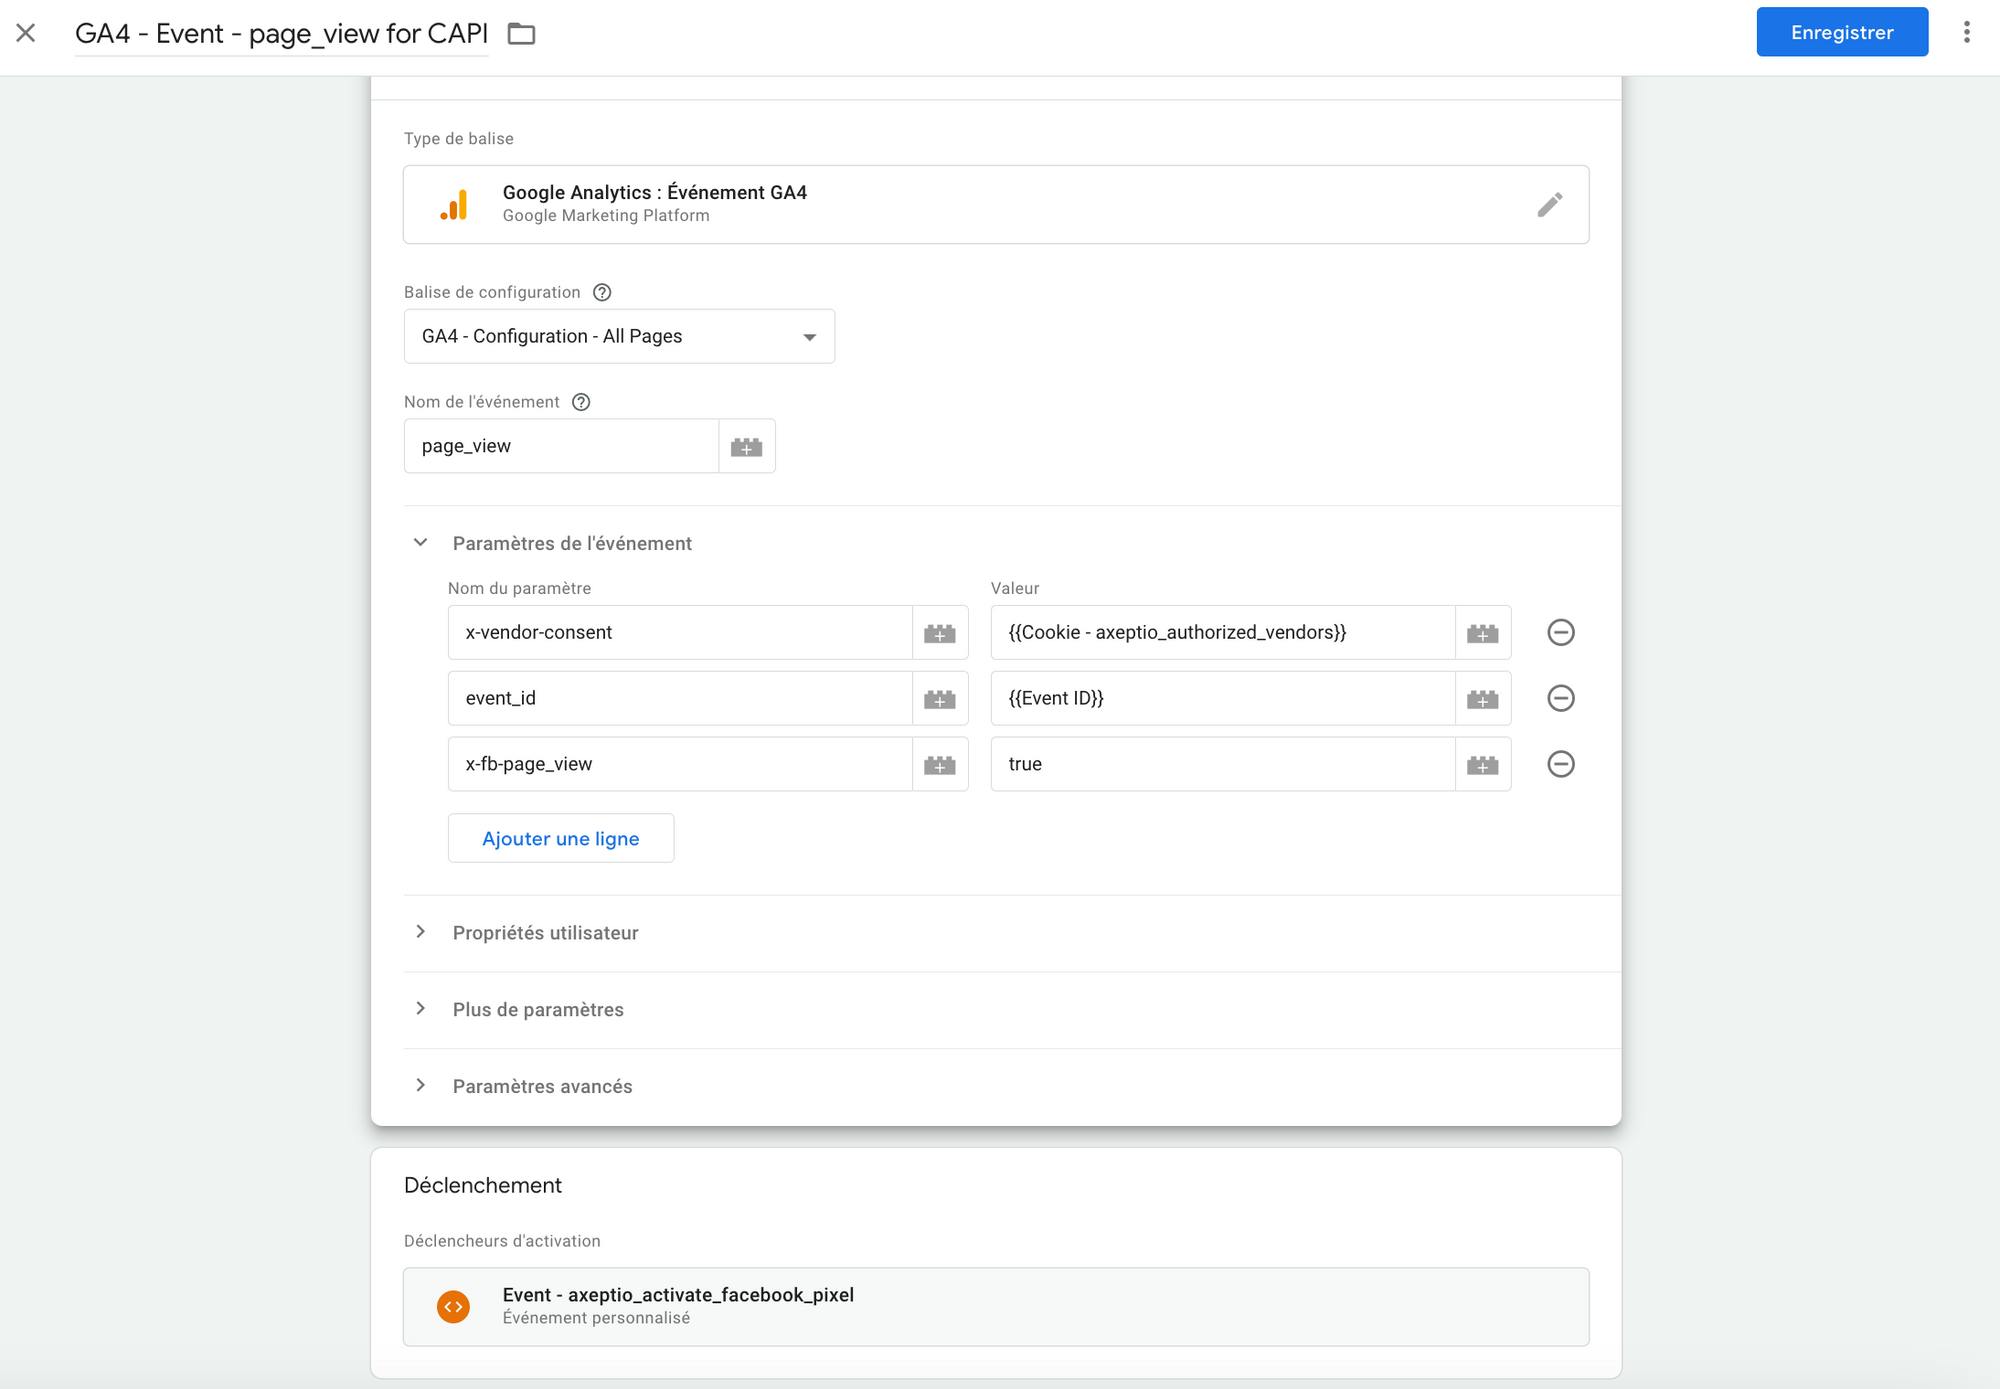Click the x-fb-page_view parameter name field
This screenshot has height=1389, width=2000.
pos(680,764)
